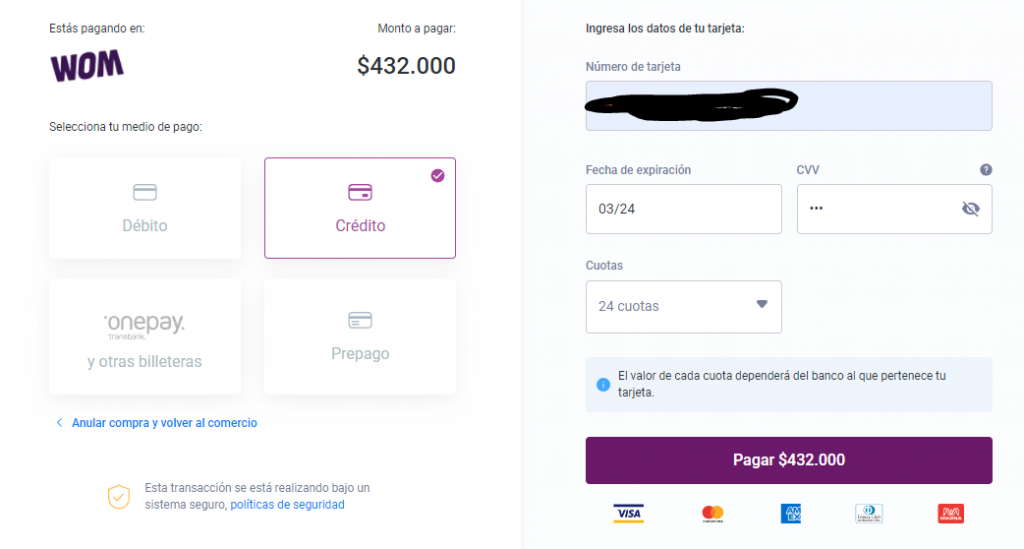Select the Débito payment method

pos(145,208)
